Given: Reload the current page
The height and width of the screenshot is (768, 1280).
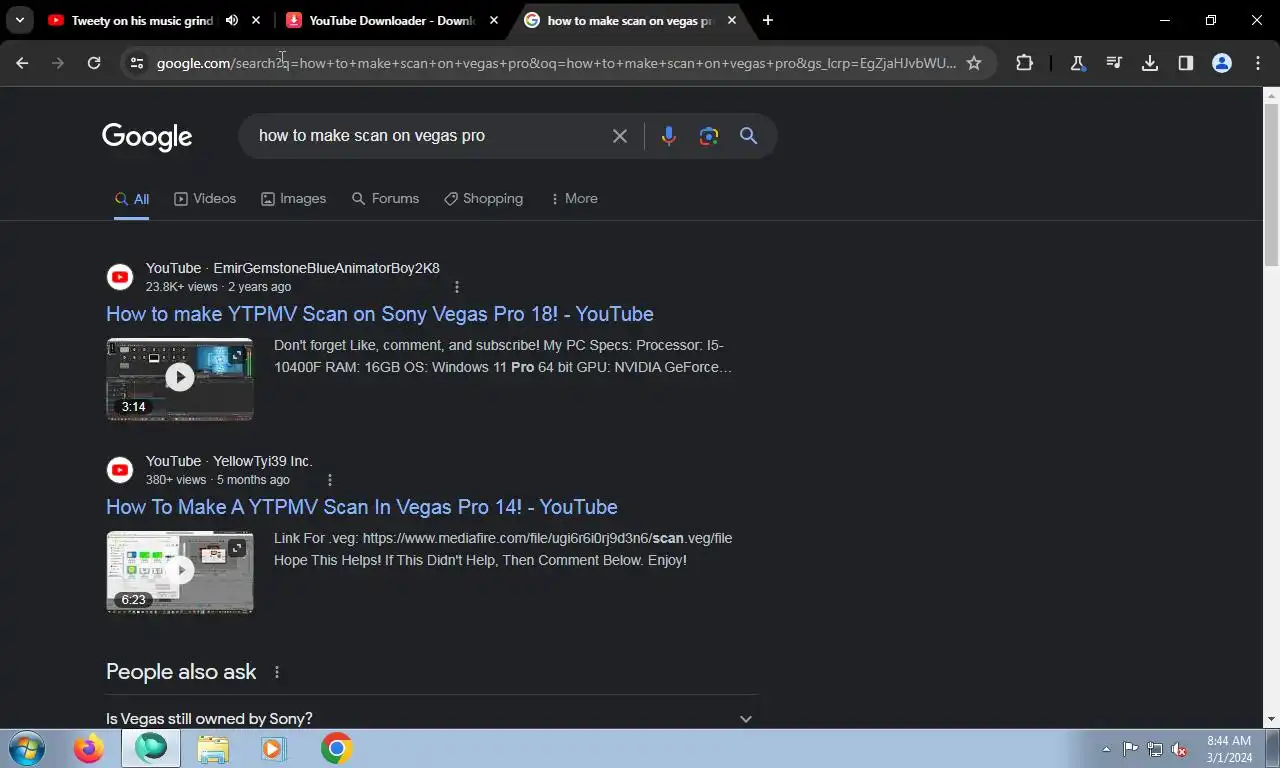Looking at the screenshot, I should click(x=94, y=63).
